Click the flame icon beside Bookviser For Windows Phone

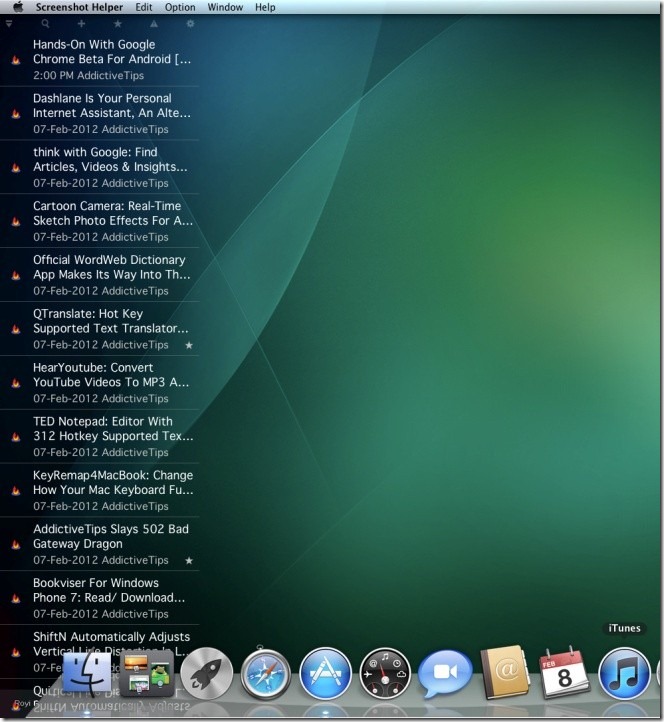point(16,598)
